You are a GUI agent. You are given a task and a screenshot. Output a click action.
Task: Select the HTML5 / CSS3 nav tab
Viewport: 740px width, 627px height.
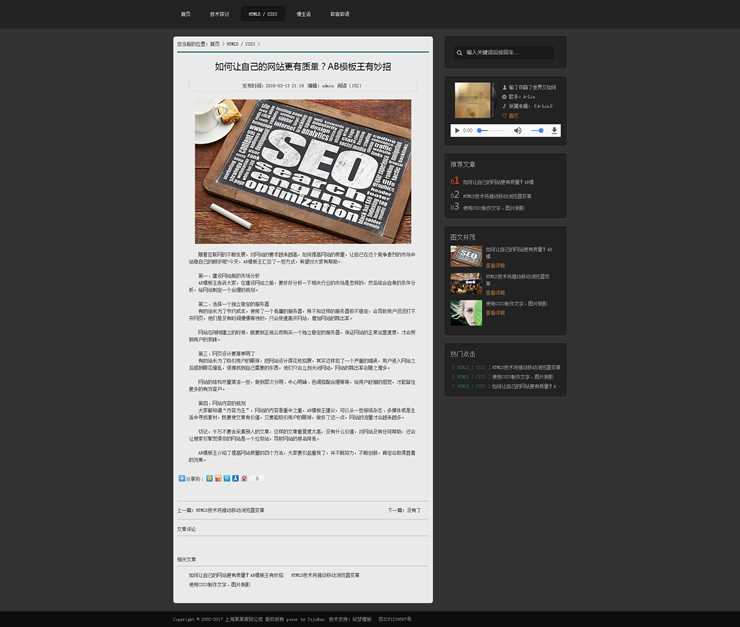(x=262, y=15)
